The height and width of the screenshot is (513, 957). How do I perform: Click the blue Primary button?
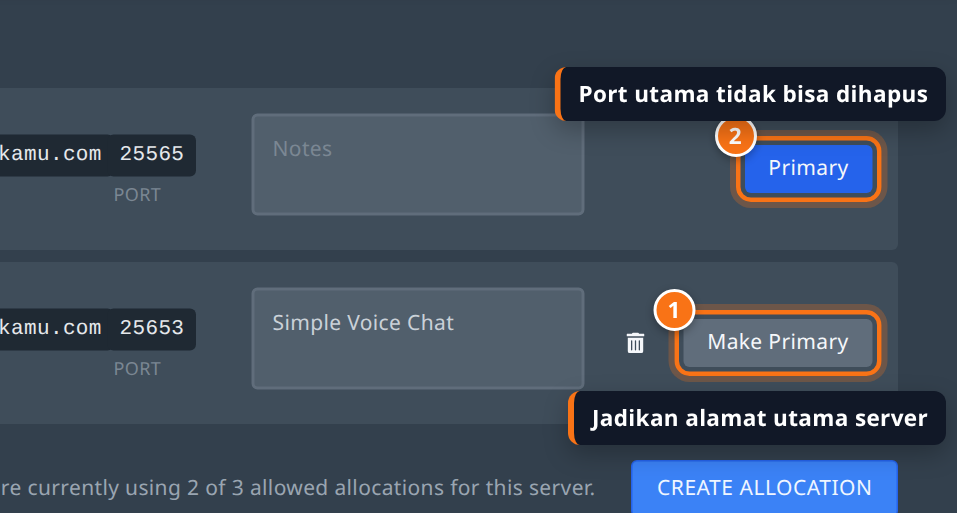point(808,168)
